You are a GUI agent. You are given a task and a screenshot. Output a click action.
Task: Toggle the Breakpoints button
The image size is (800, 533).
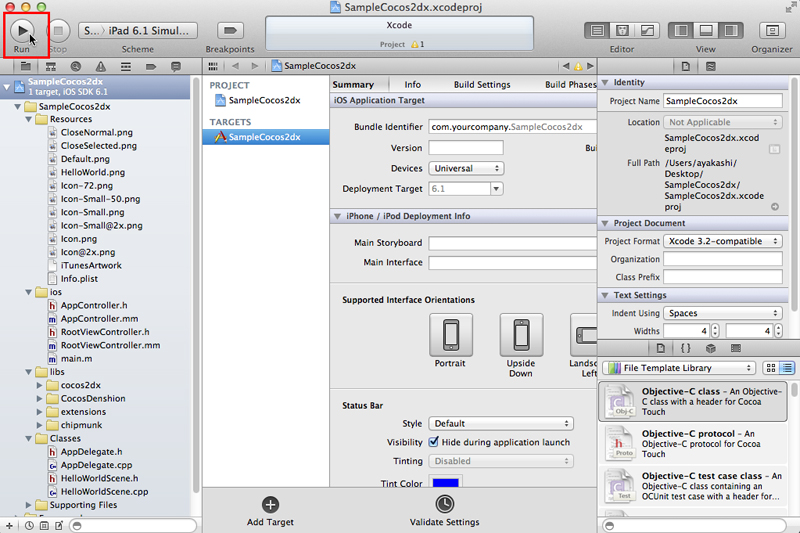pyautogui.click(x=230, y=31)
